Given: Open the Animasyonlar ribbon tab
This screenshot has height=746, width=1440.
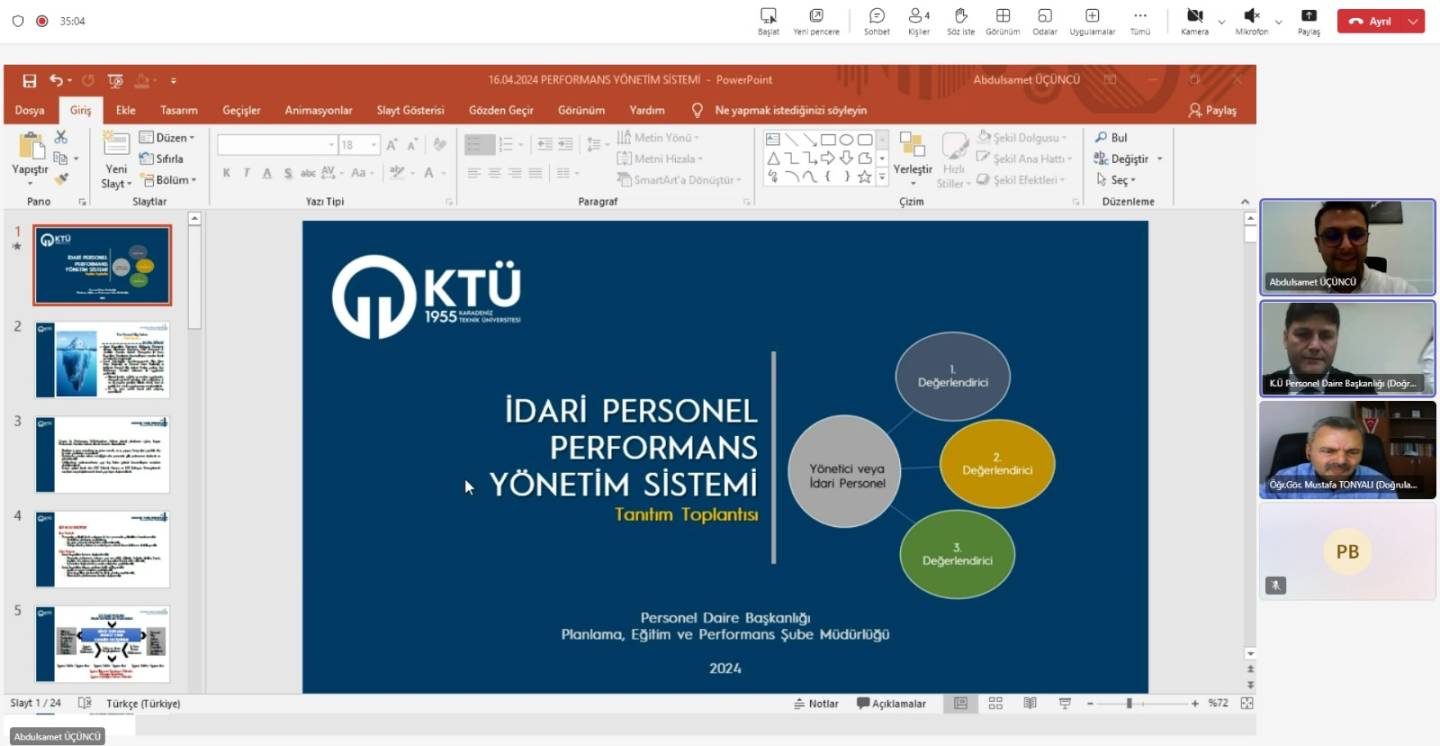Looking at the screenshot, I should [x=318, y=110].
